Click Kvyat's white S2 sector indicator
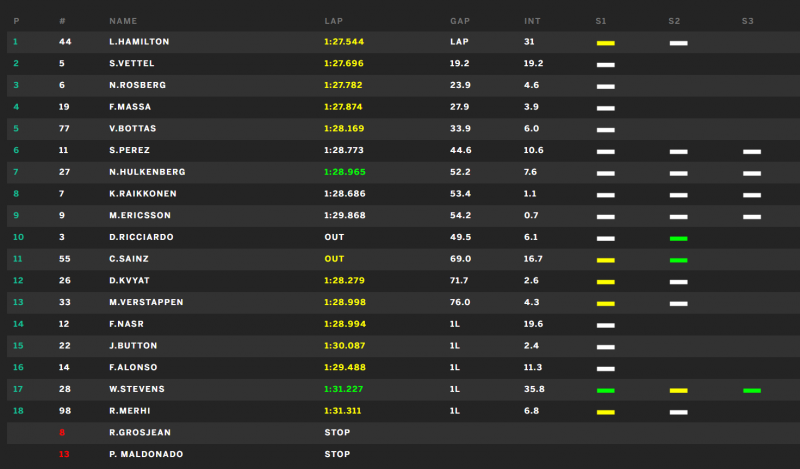The width and height of the screenshot is (800, 469). [679, 282]
